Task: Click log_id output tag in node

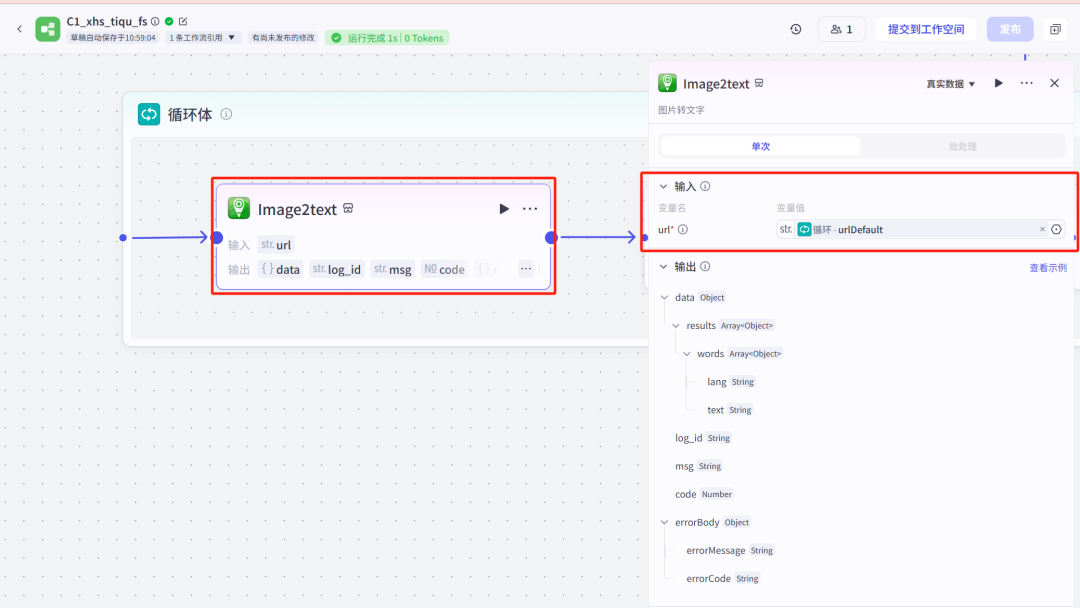Action: 337,269
